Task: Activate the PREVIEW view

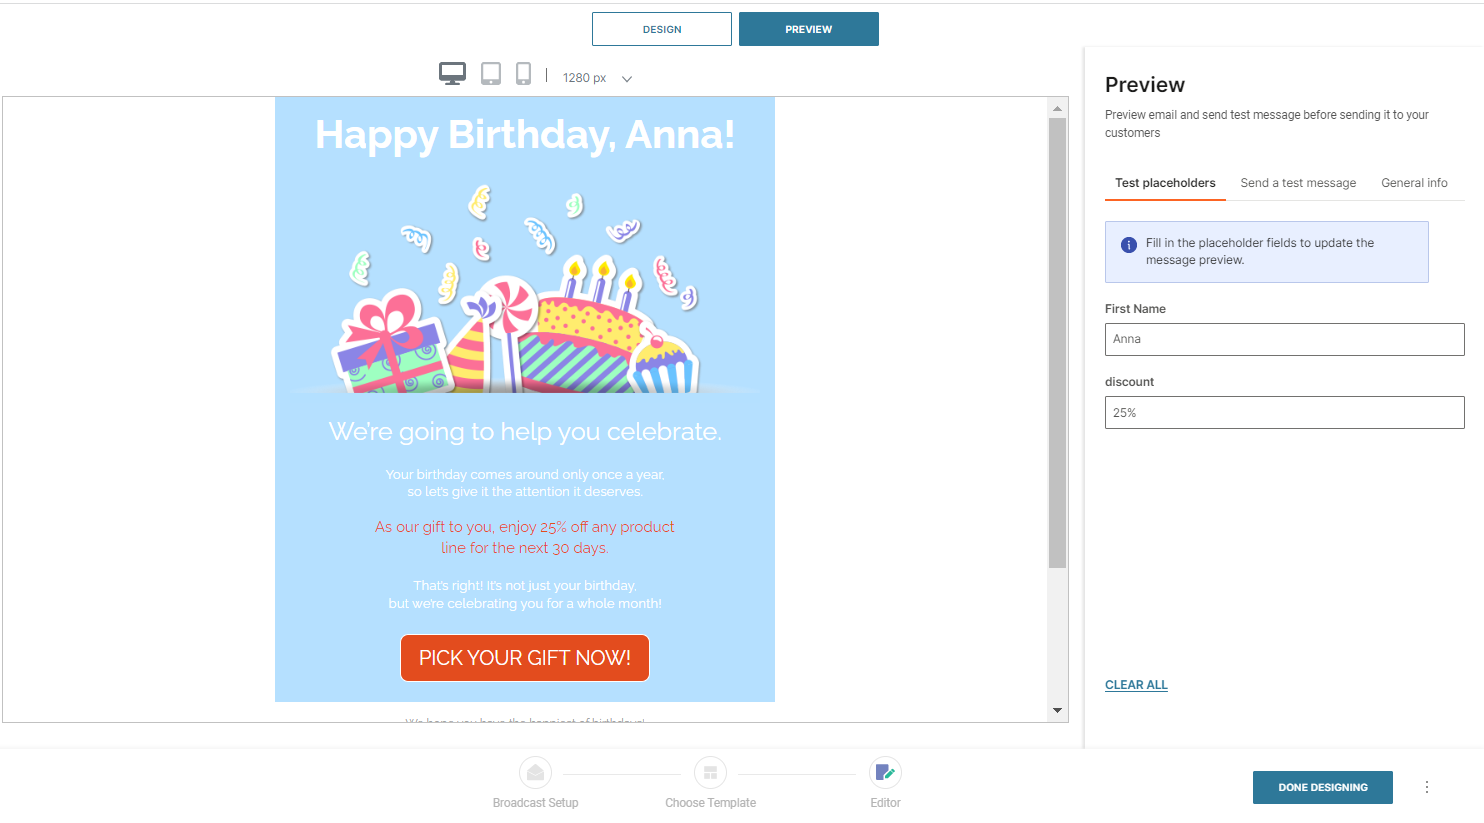Action: pos(808,29)
